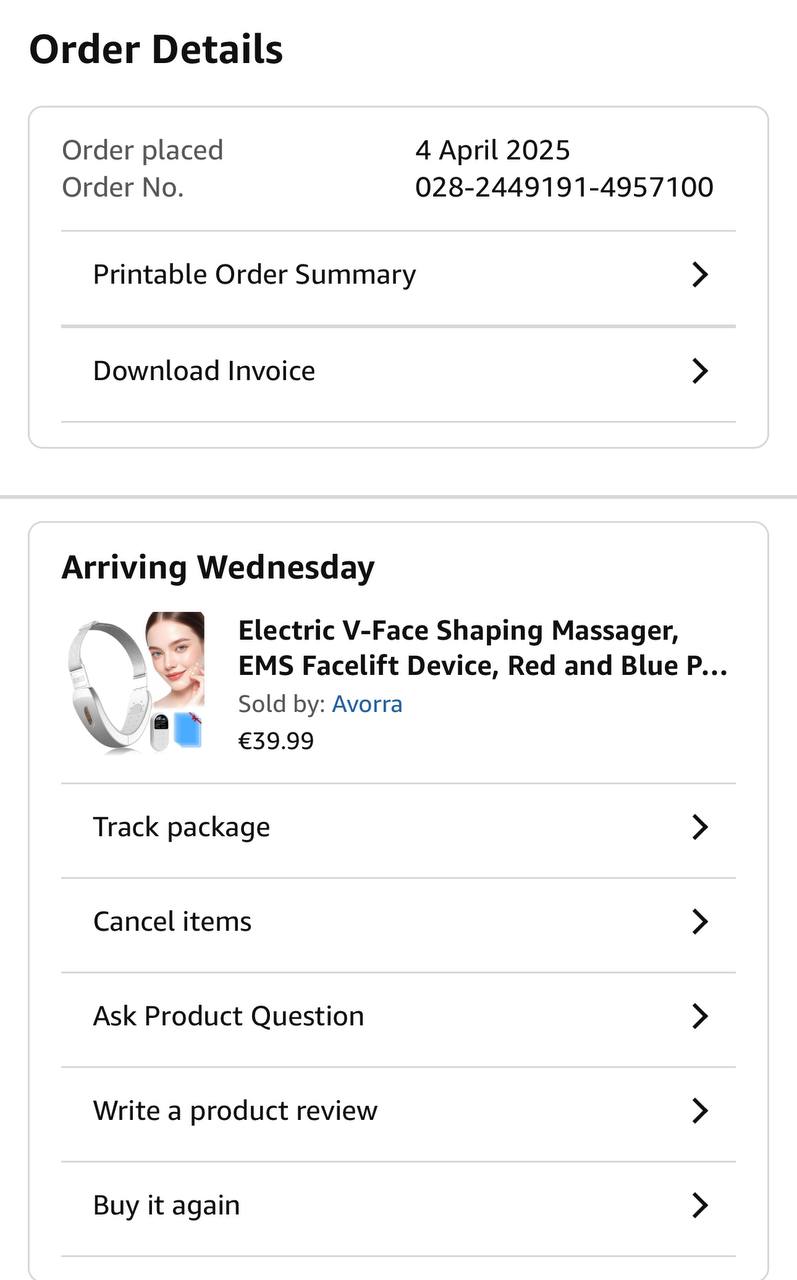Click the chevron beside Printable Order Summary
Image resolution: width=797 pixels, height=1280 pixels.
[700, 275]
